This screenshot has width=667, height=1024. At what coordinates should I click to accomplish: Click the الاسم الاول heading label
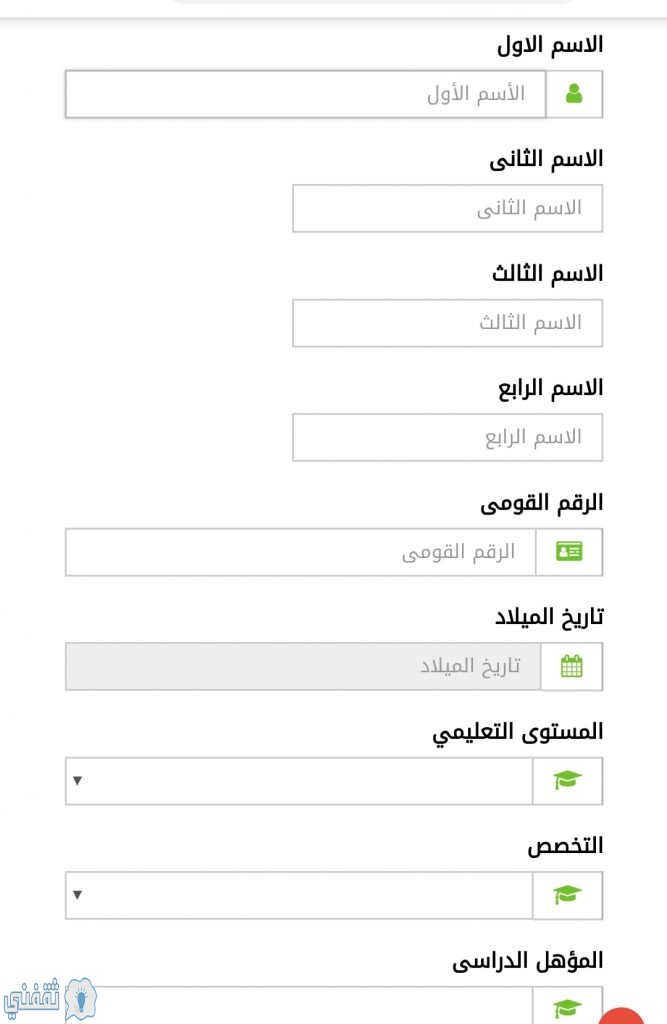[x=550, y=44]
